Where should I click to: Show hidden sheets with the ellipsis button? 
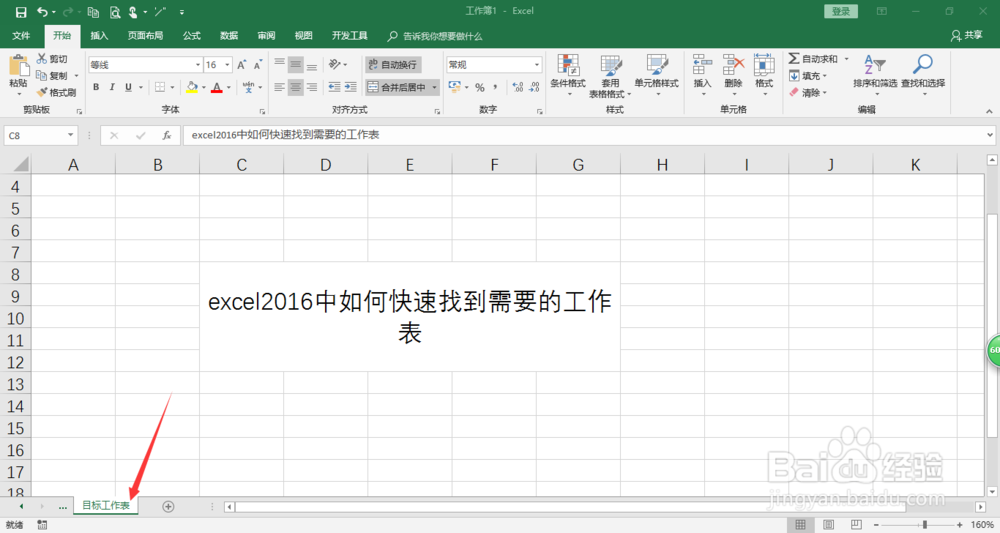(62, 506)
